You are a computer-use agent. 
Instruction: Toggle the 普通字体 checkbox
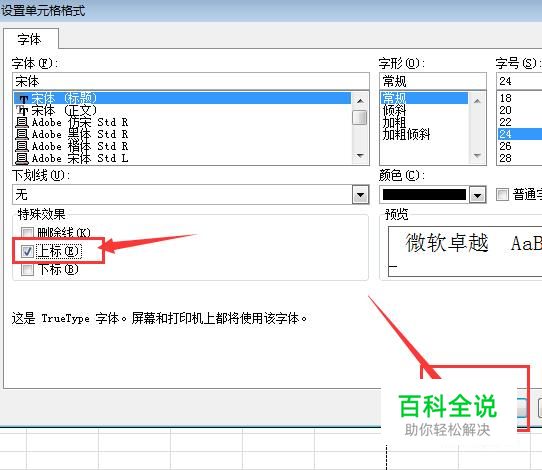click(x=502, y=194)
